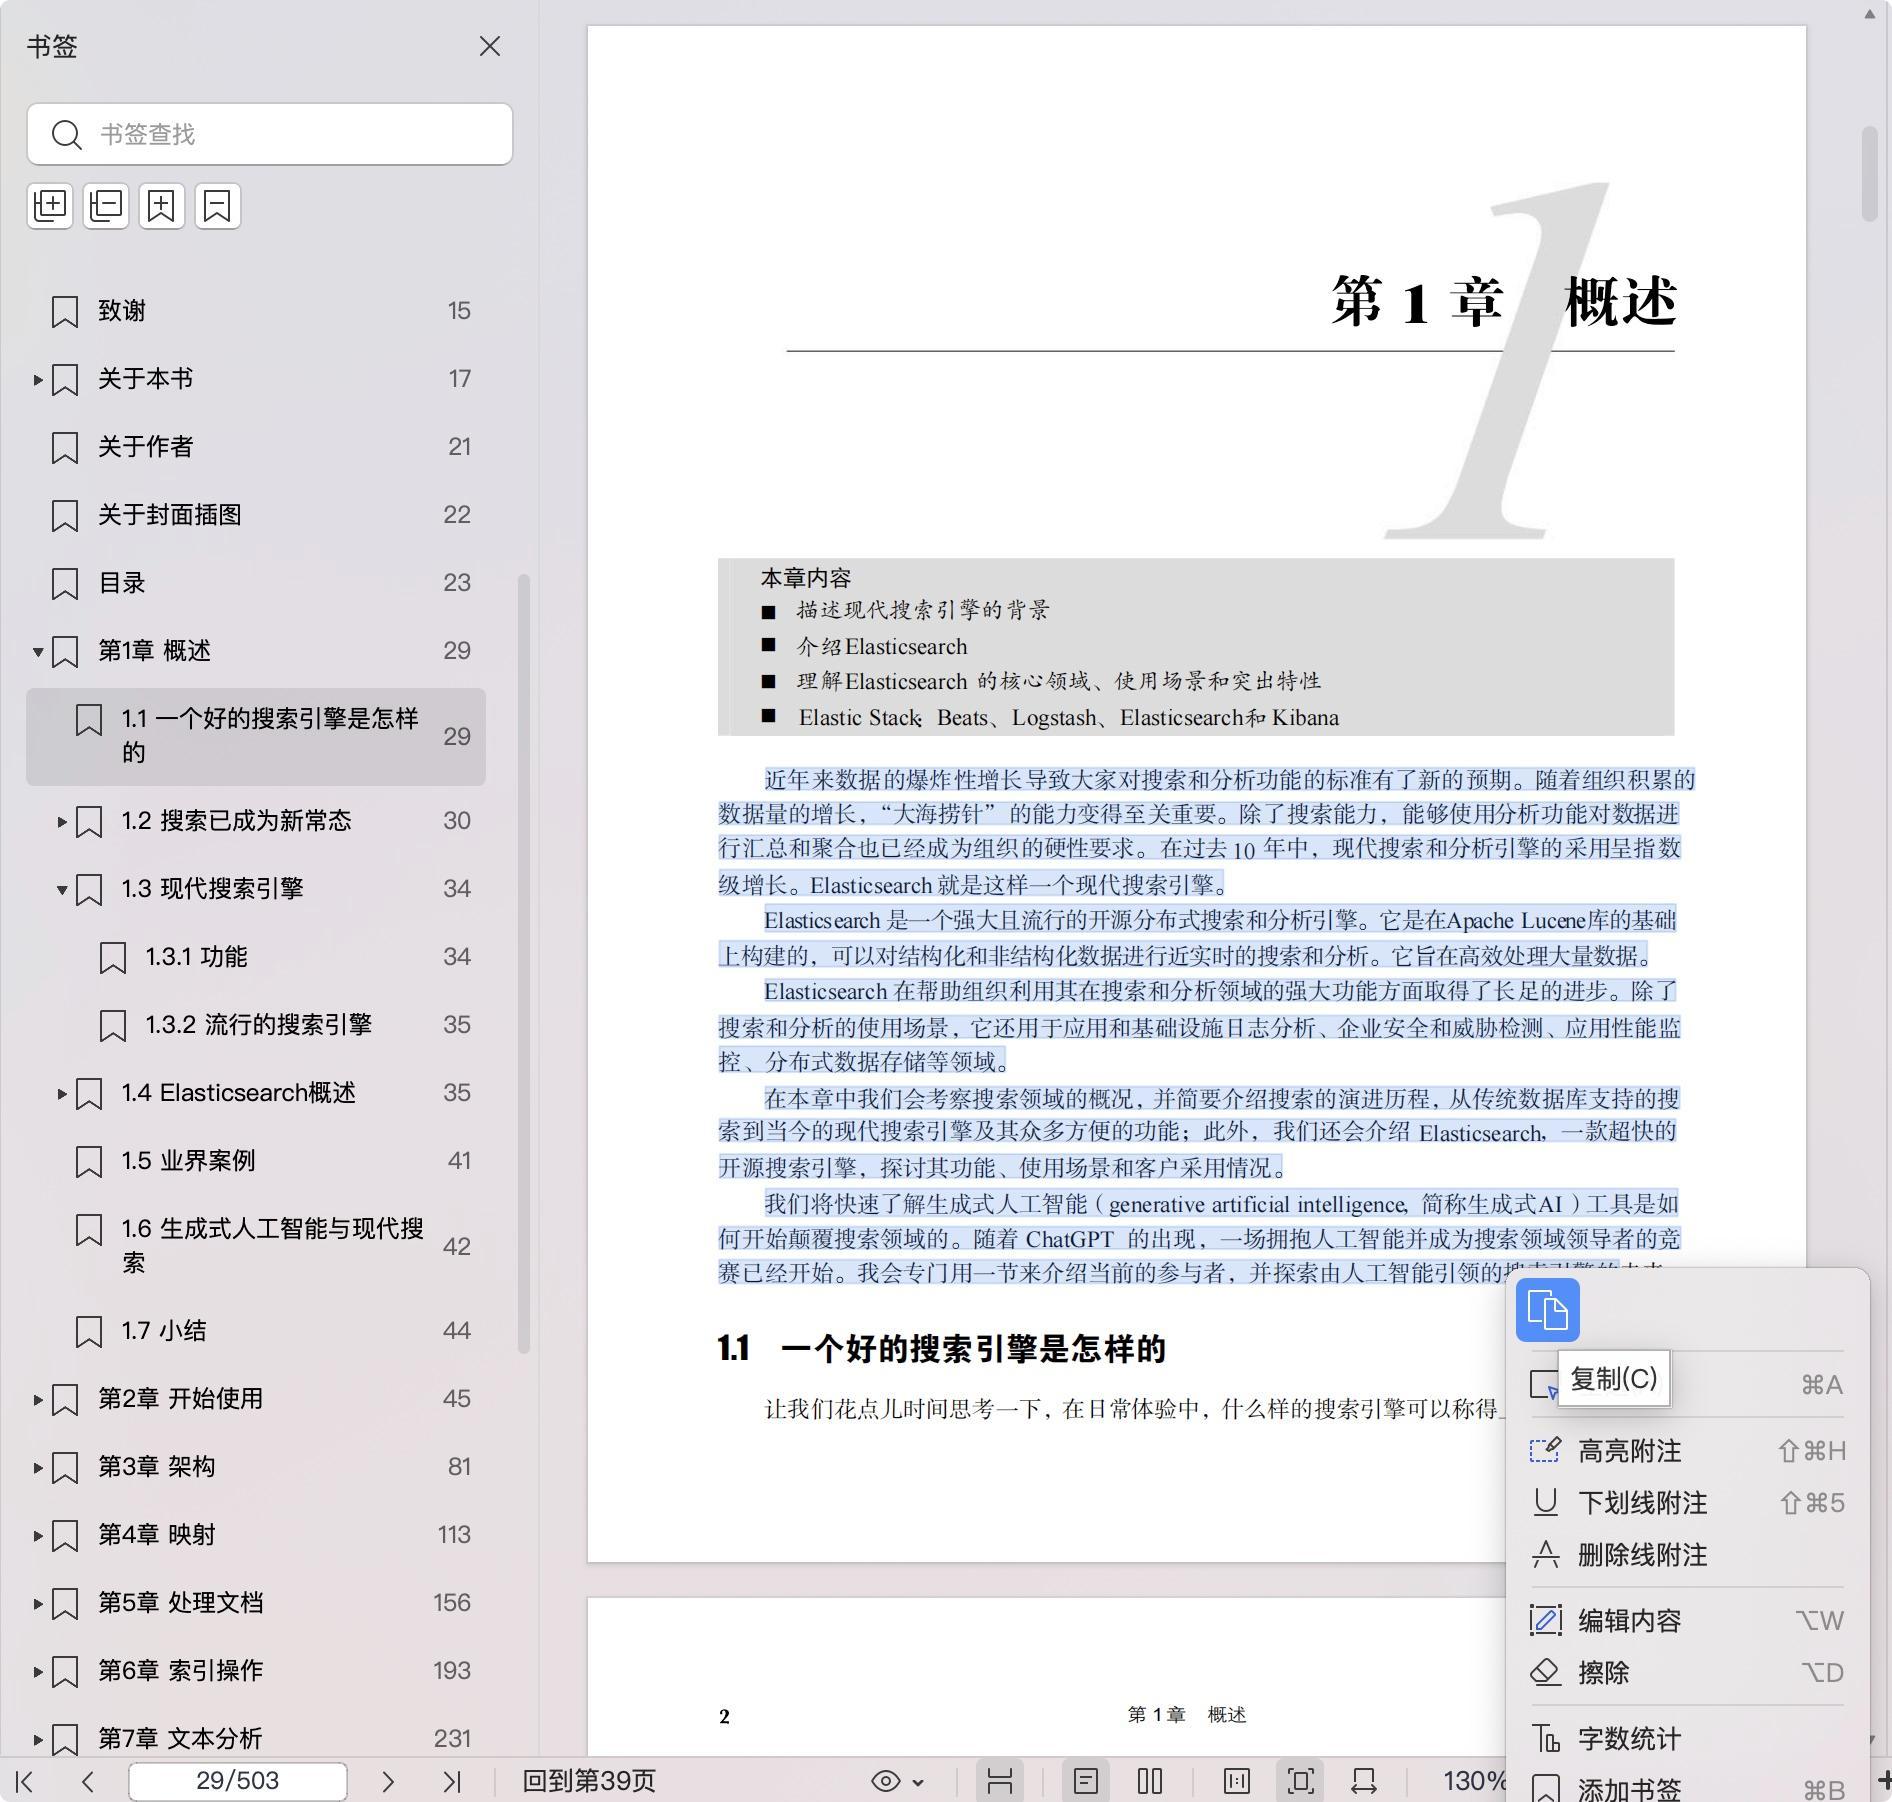Open the eye view mode dropdown
Viewport: 1892px width, 1802px height.
click(897, 1781)
